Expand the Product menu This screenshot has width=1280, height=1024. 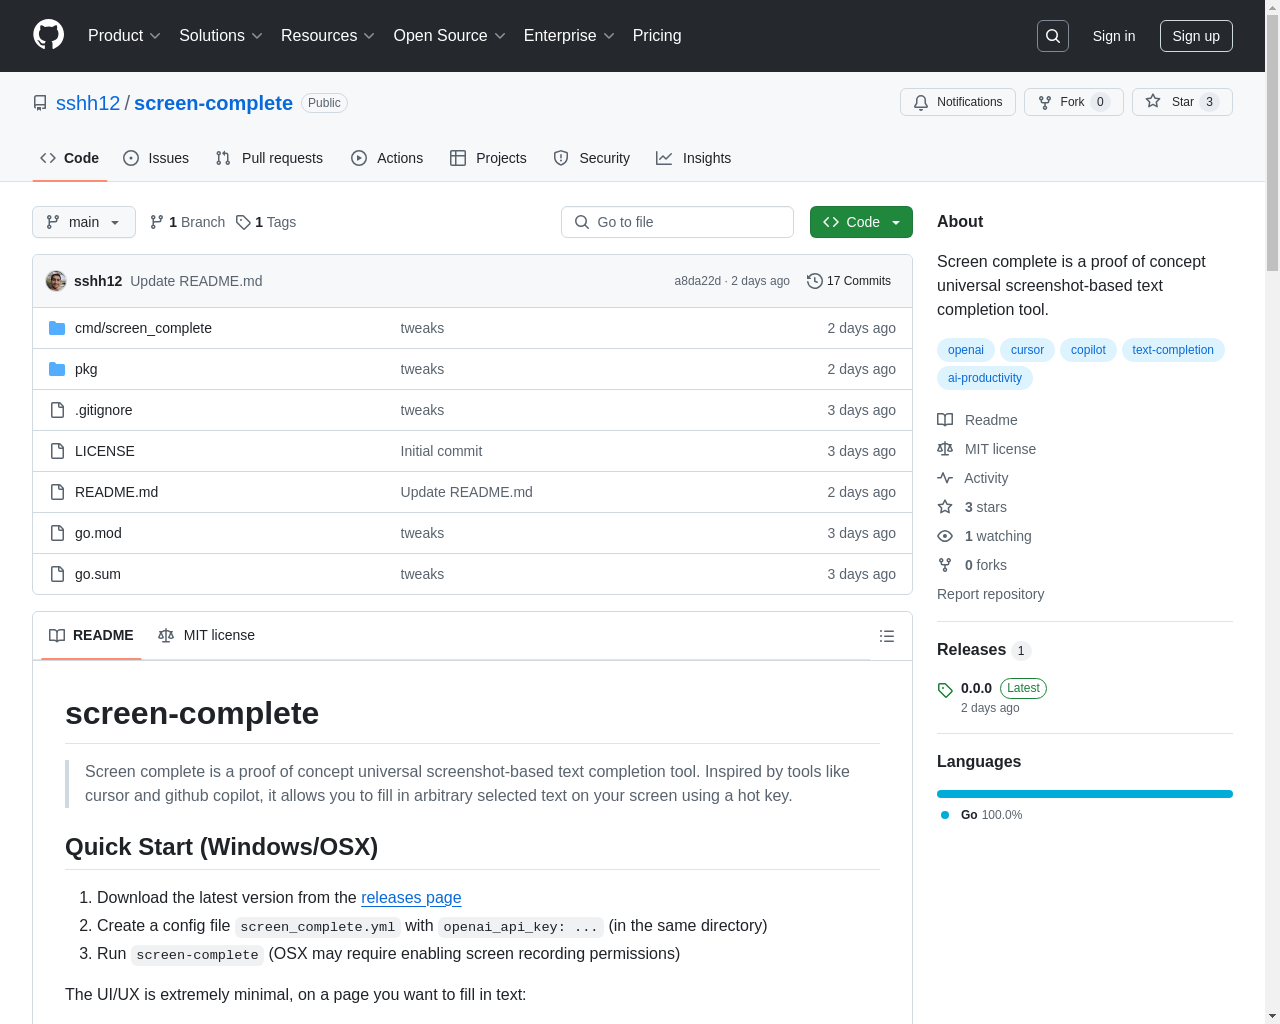click(124, 36)
